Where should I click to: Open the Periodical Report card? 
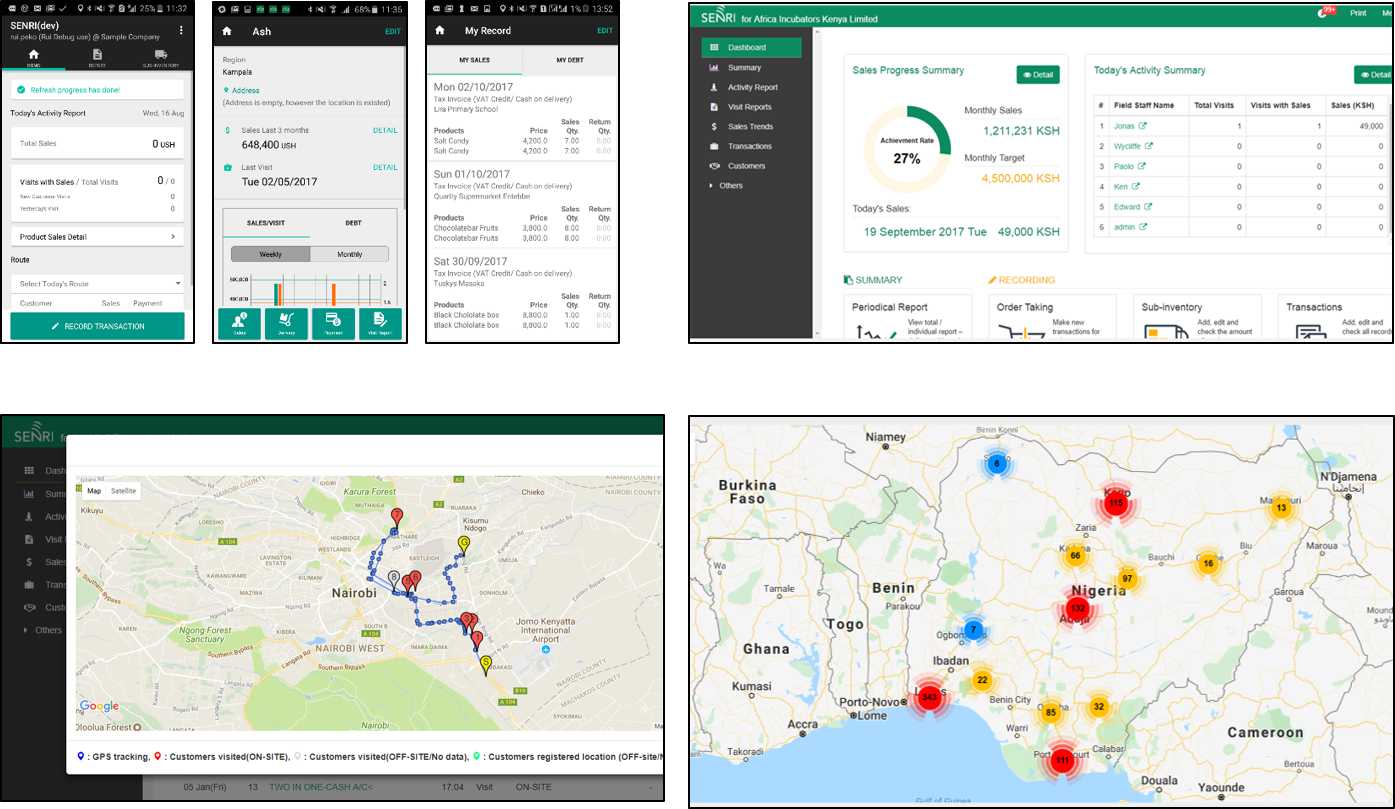tap(908, 317)
